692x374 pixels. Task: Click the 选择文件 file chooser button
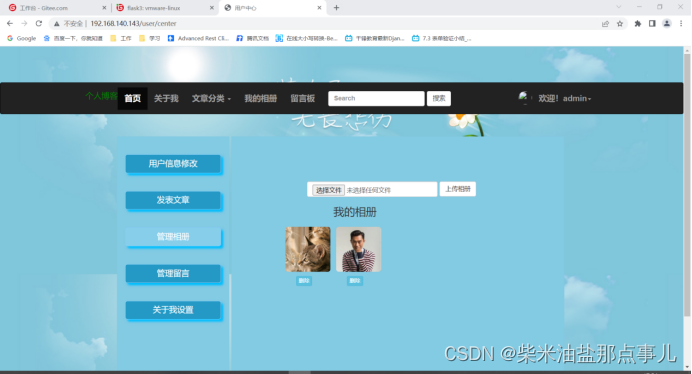[328, 190]
